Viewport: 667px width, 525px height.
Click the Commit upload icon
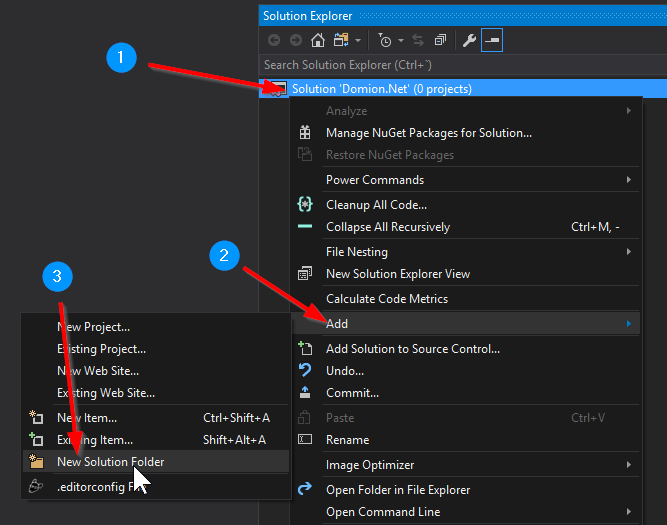[305, 392]
